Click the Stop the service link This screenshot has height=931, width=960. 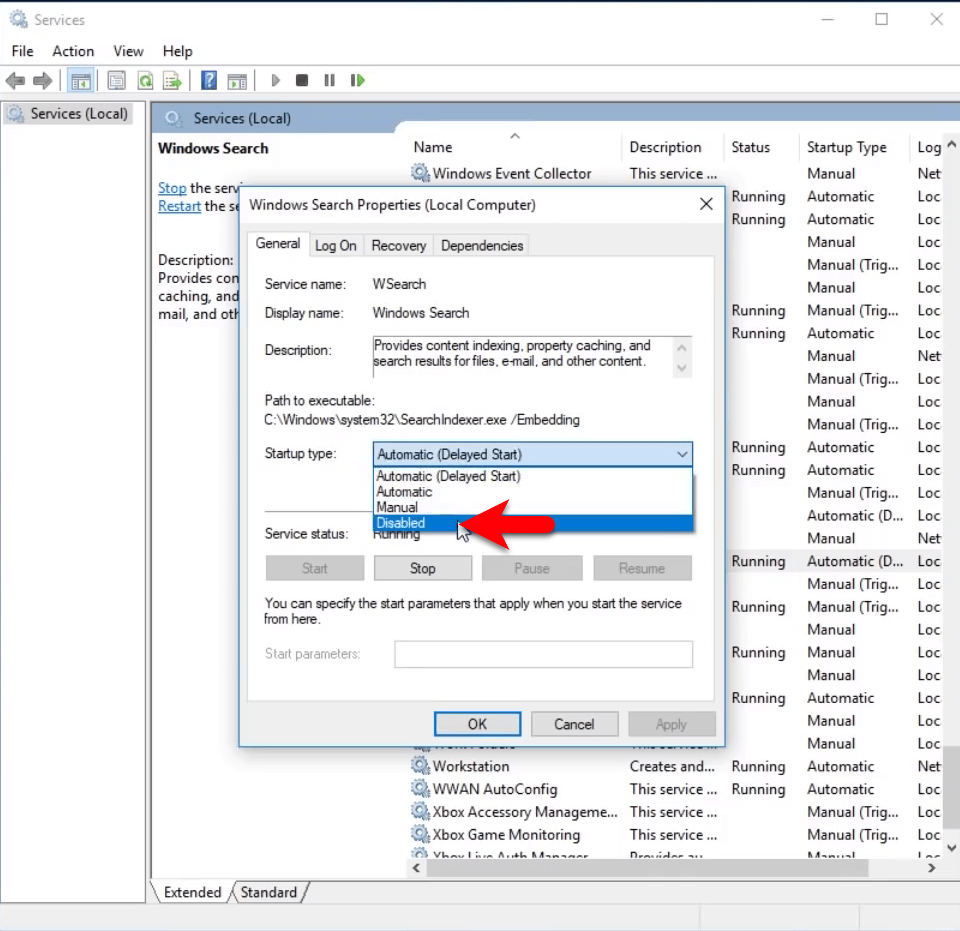coord(172,188)
